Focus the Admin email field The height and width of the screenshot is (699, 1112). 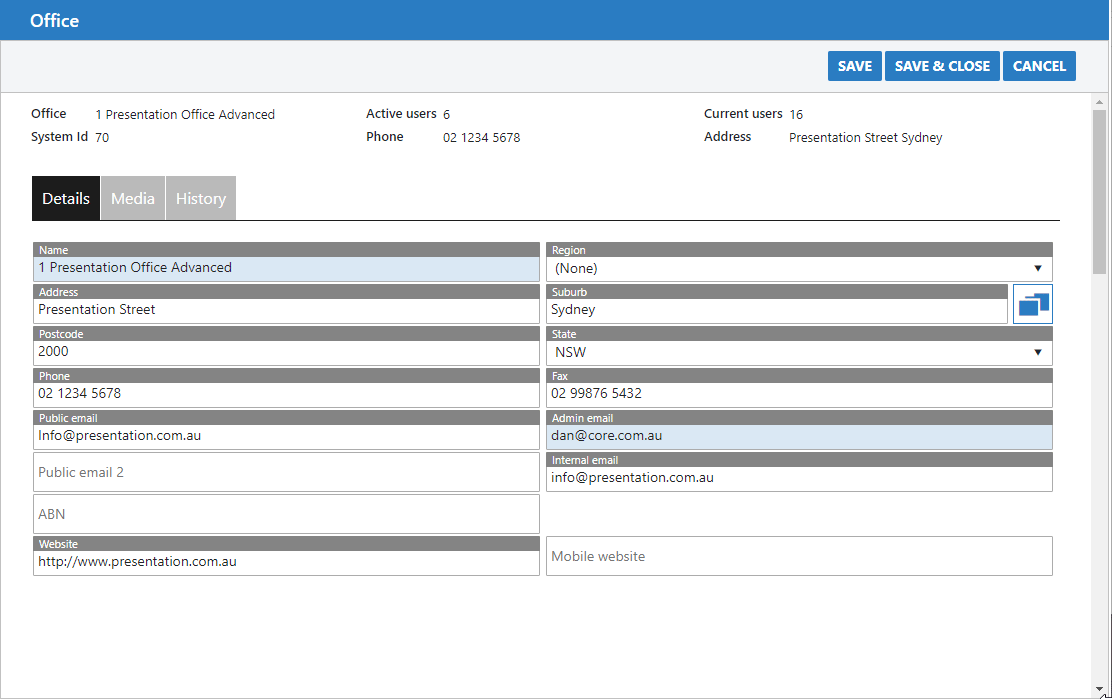coord(798,436)
